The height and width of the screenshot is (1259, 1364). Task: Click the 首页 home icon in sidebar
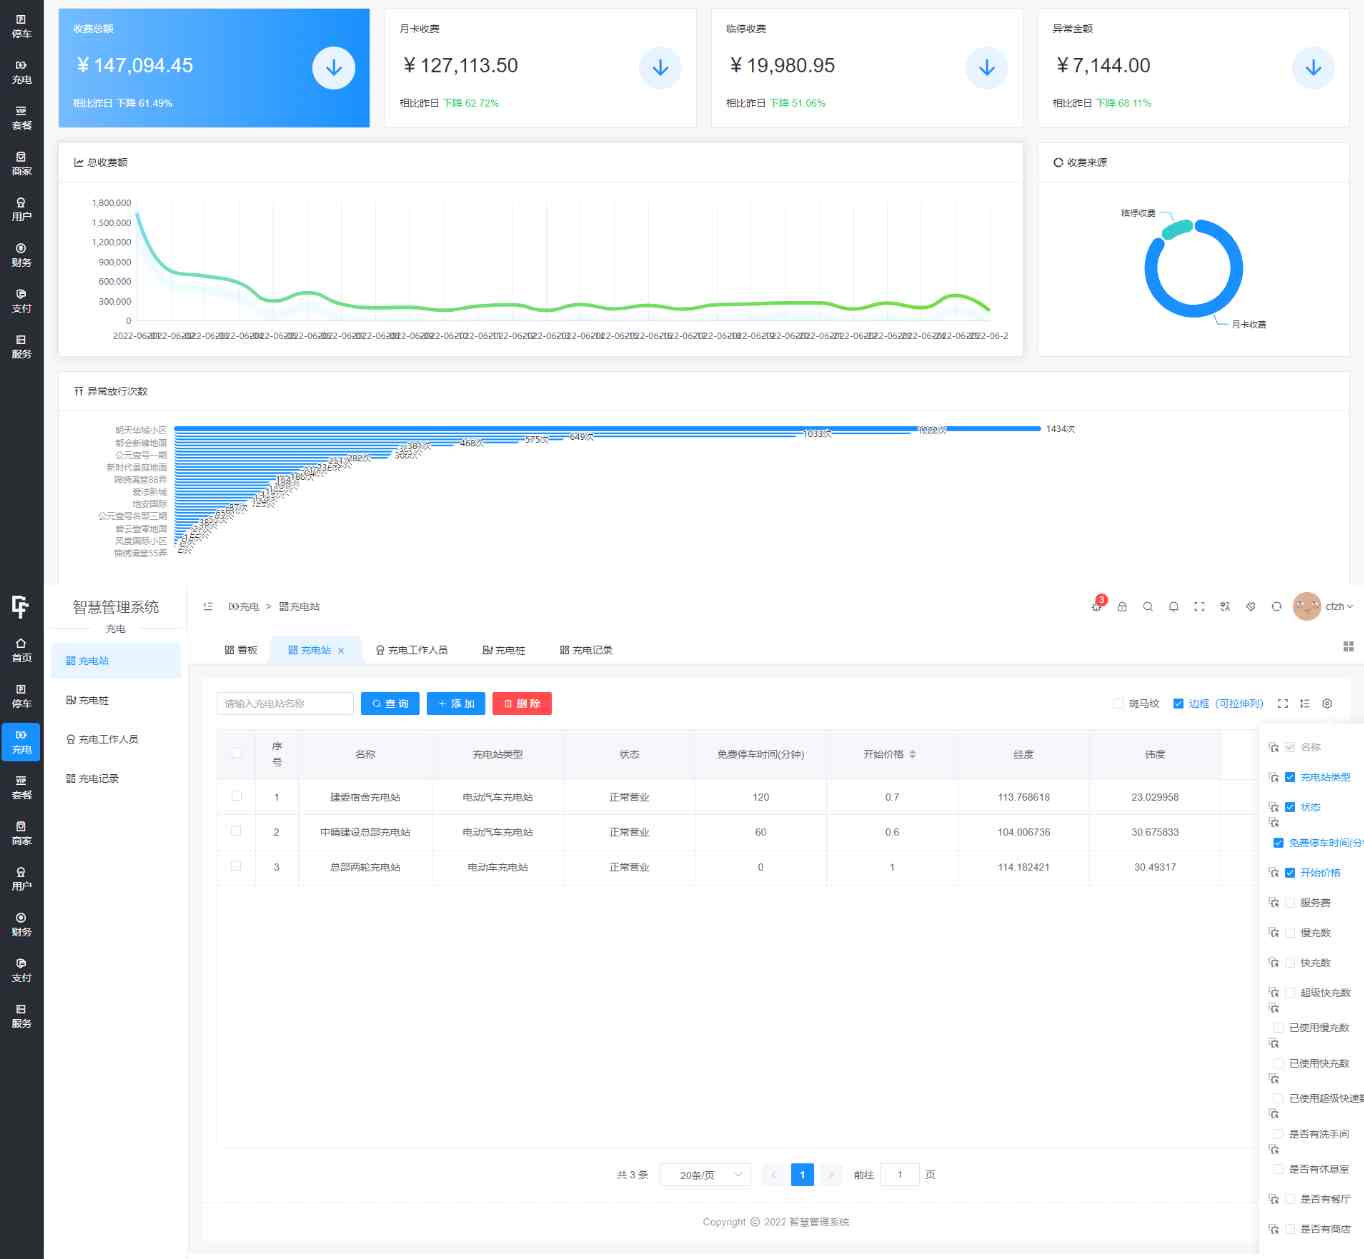click(21, 649)
